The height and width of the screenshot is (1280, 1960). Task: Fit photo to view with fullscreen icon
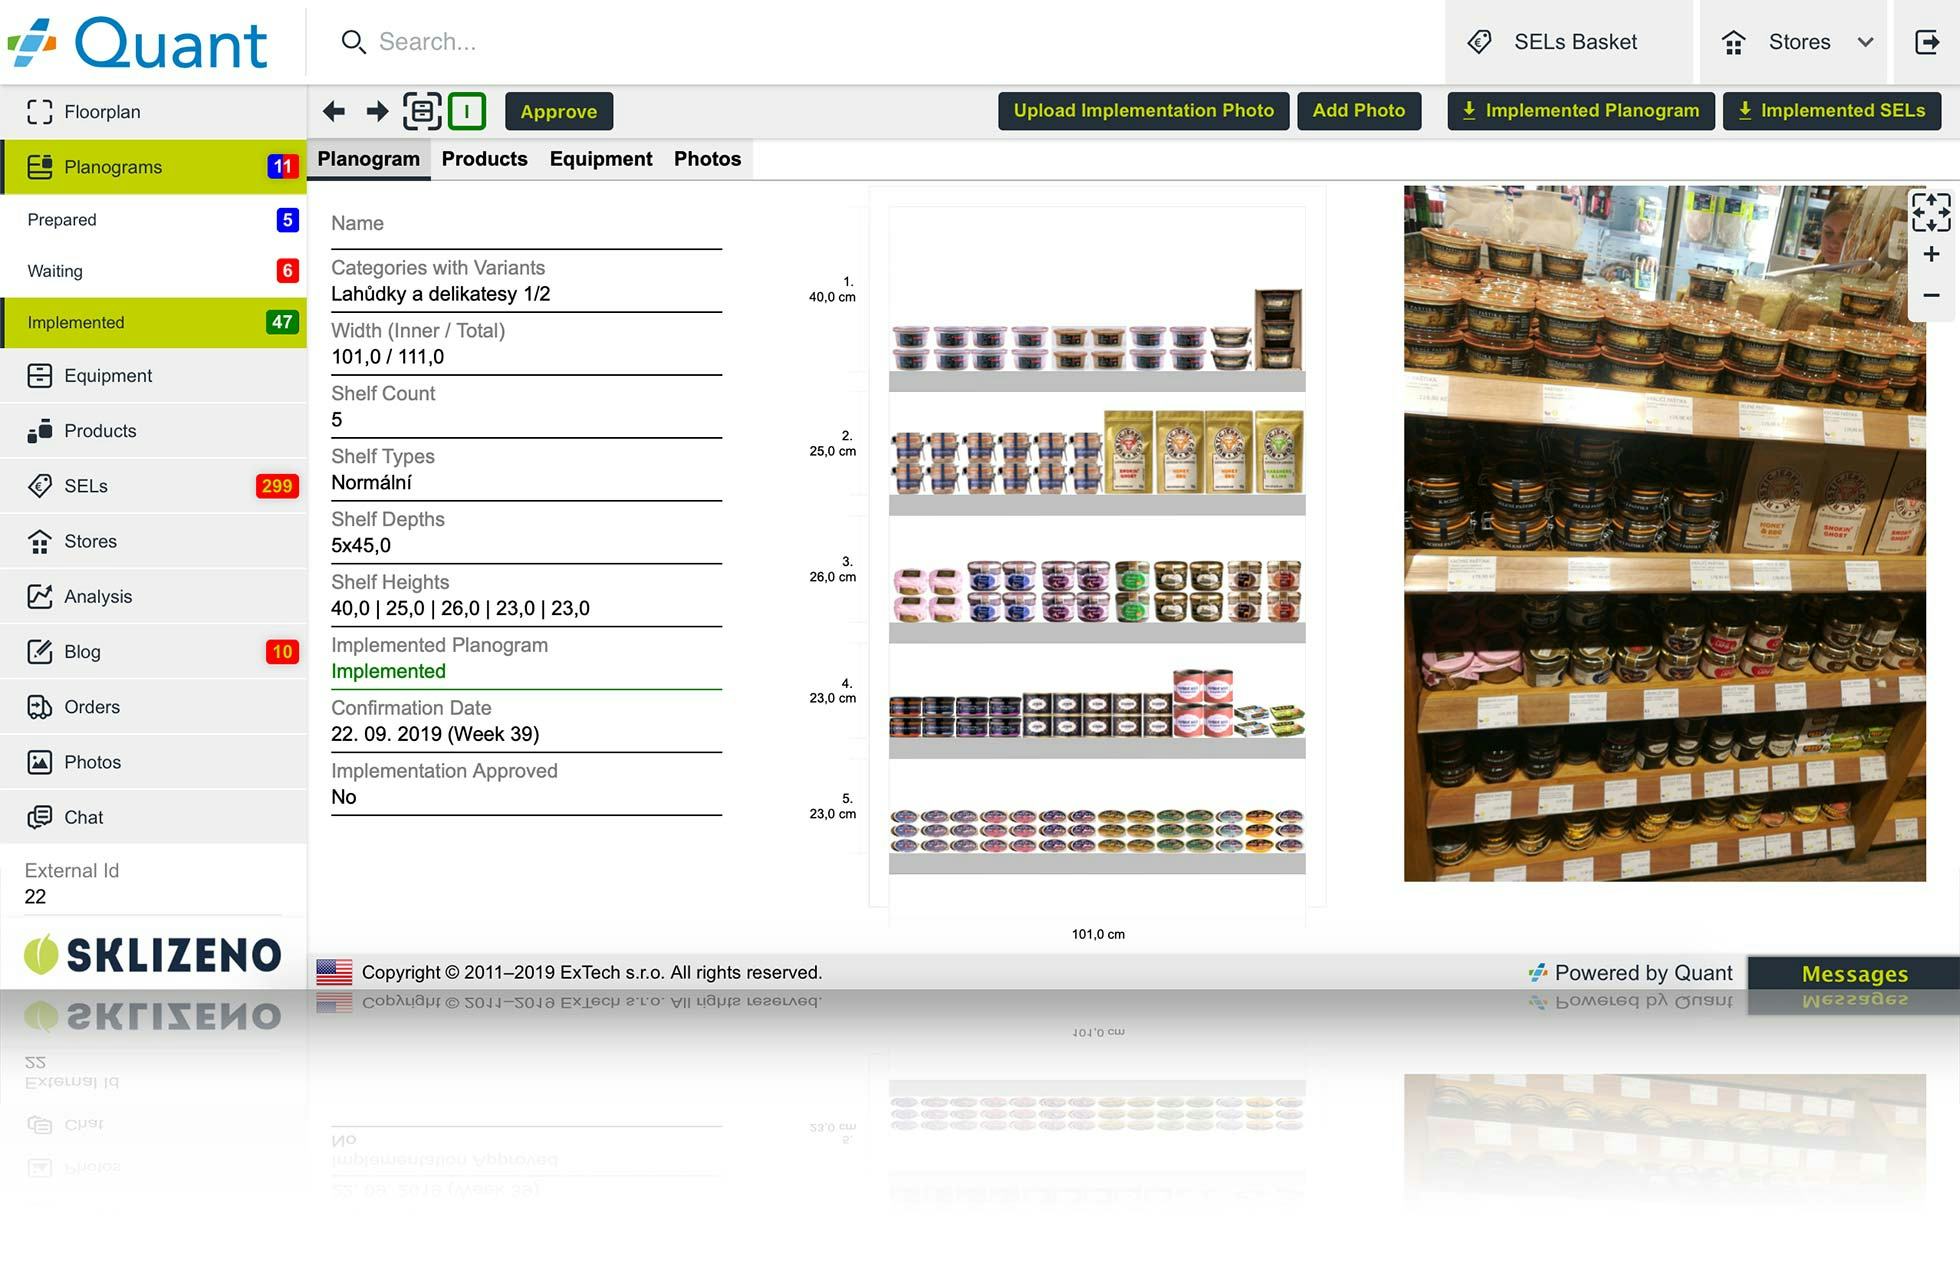1930,212
